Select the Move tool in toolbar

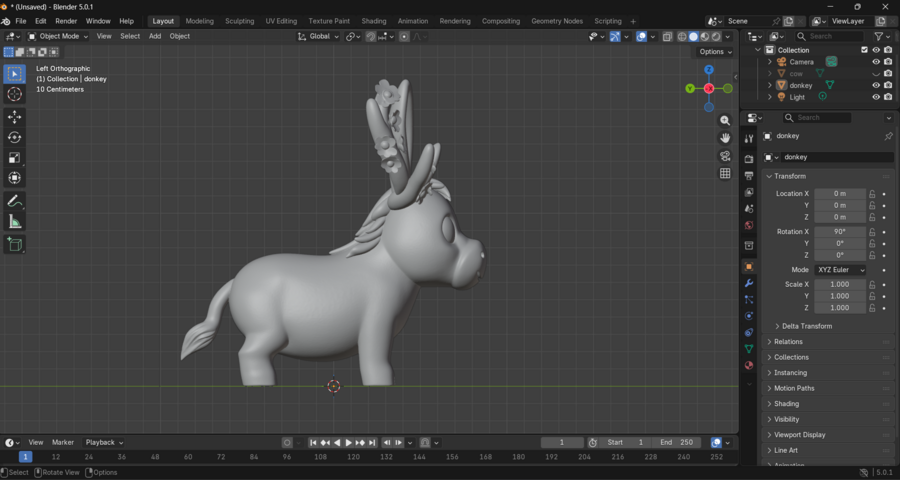[x=15, y=117]
